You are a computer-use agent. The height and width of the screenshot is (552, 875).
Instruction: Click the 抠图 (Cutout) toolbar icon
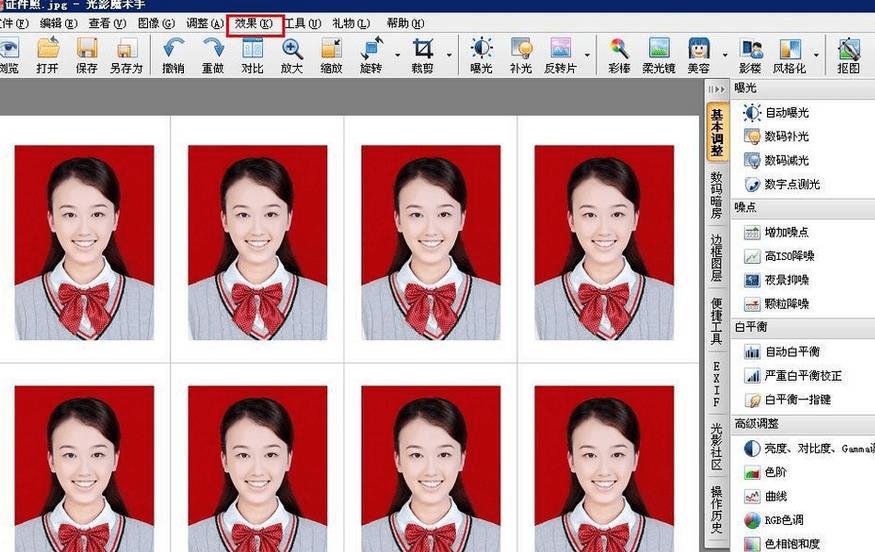[x=849, y=49]
